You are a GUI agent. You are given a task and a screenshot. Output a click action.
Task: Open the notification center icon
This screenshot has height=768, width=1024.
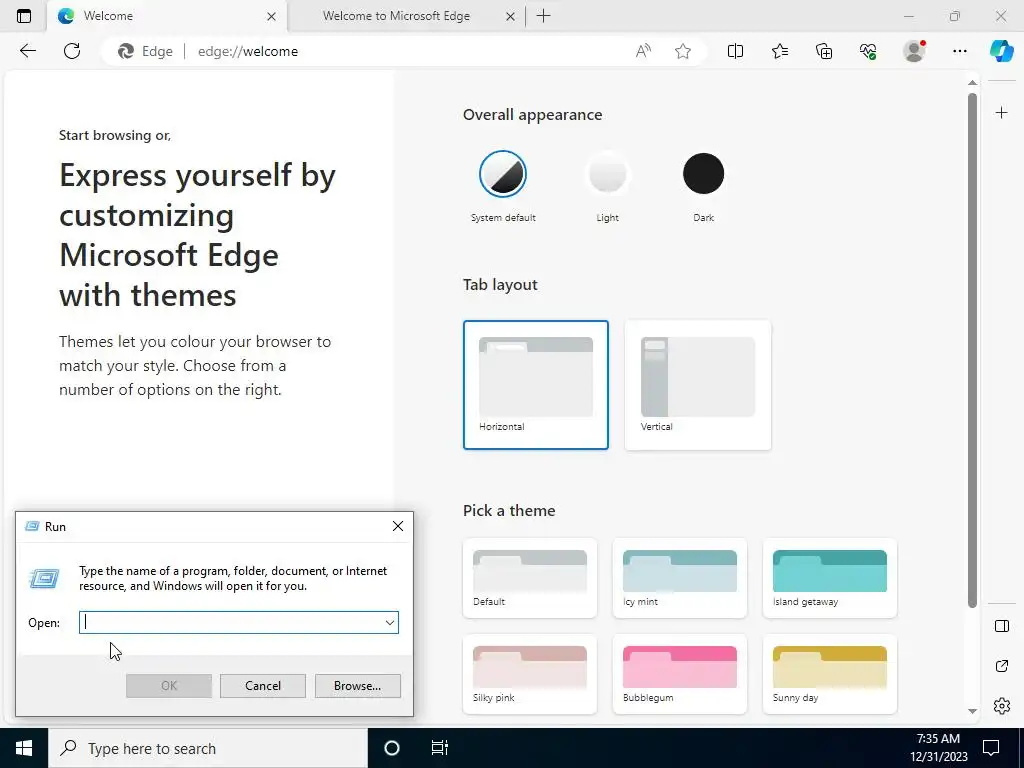coord(991,748)
